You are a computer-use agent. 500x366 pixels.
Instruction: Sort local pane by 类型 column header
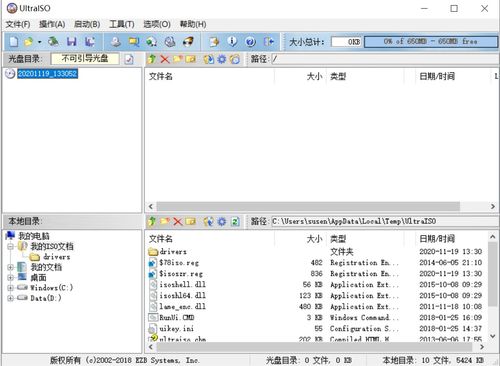pos(365,239)
